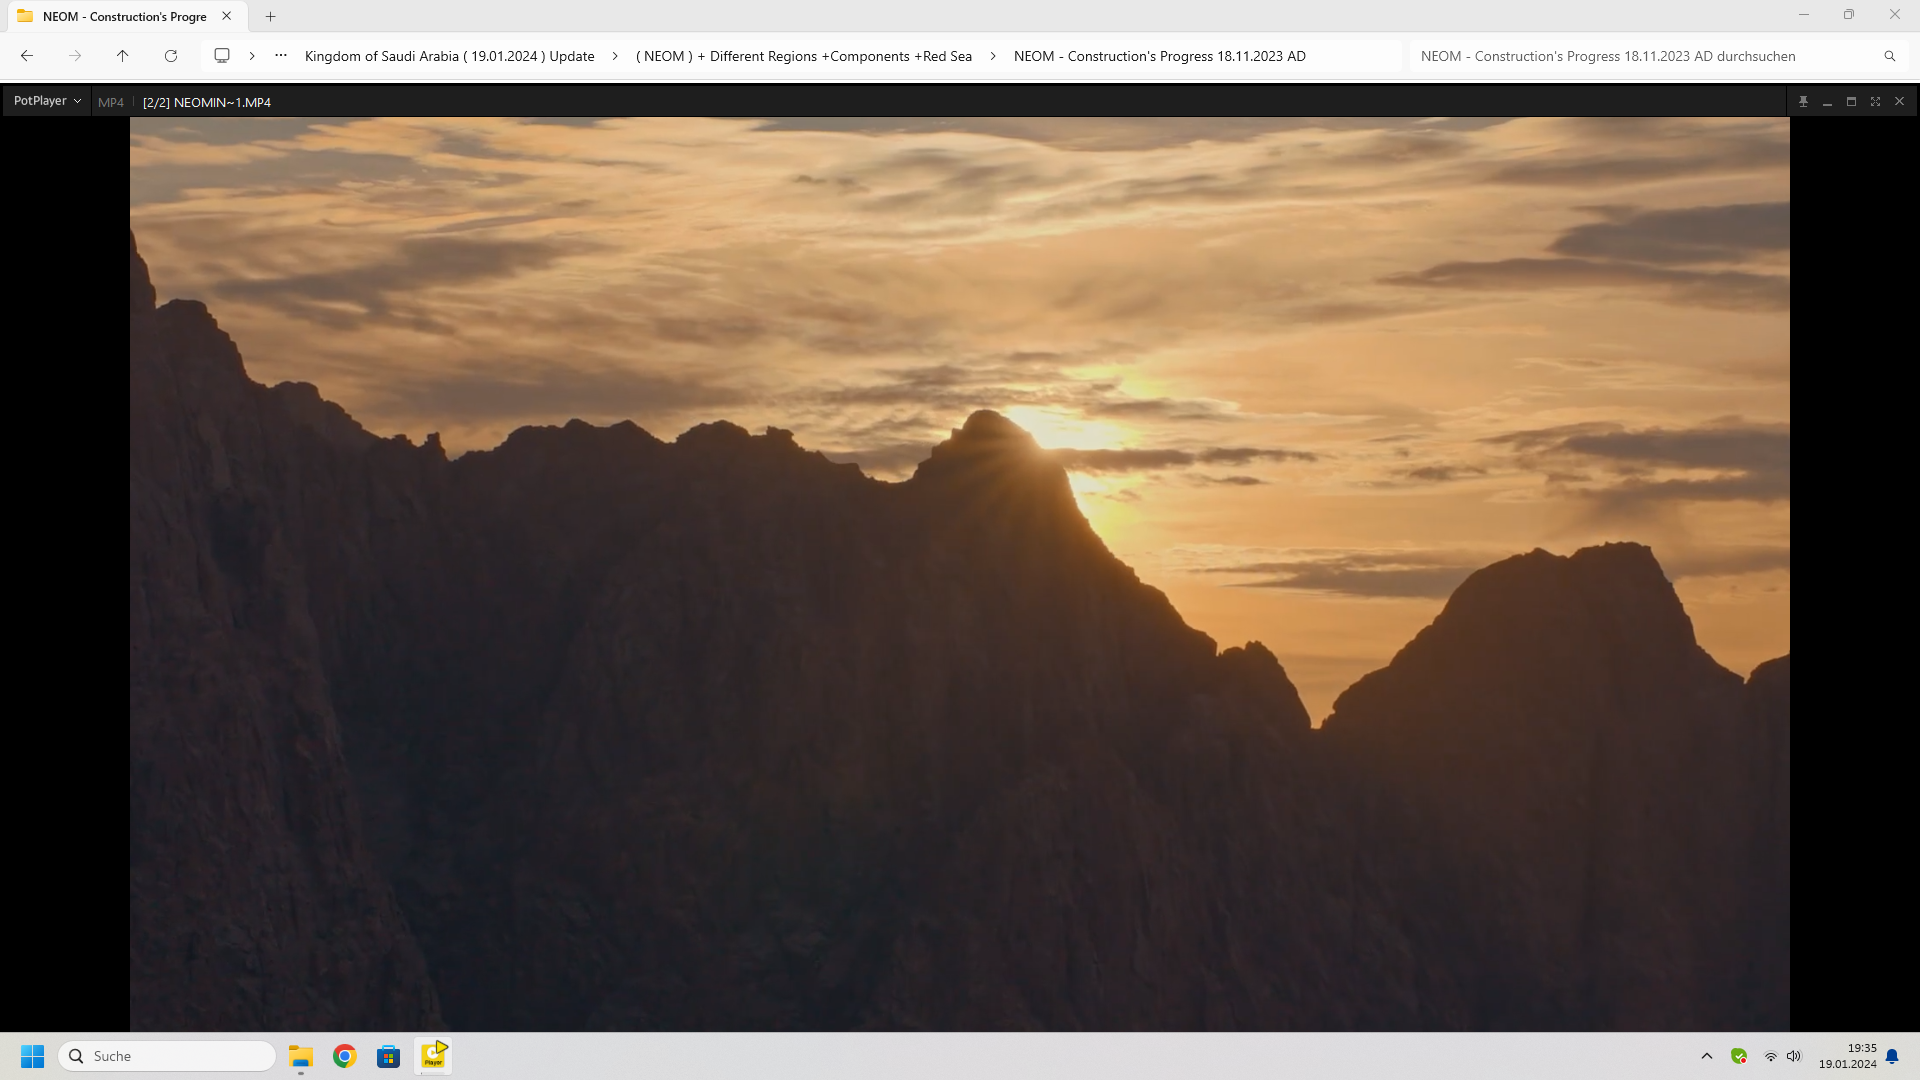Click the This PC monitor icon in address bar
The height and width of the screenshot is (1080, 1920).
tap(222, 56)
